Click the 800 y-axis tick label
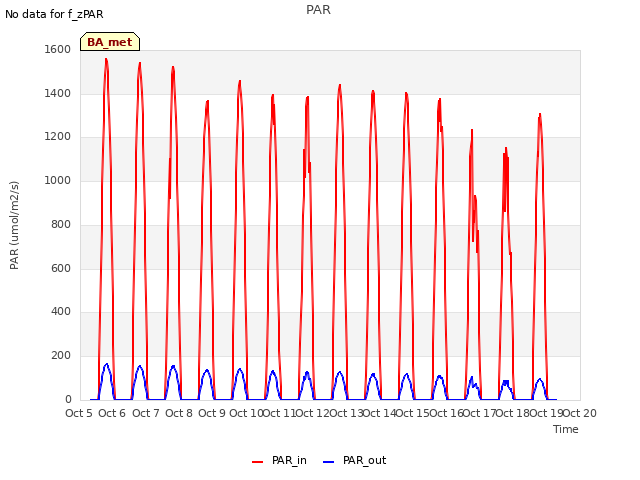 pyautogui.click(x=61, y=224)
